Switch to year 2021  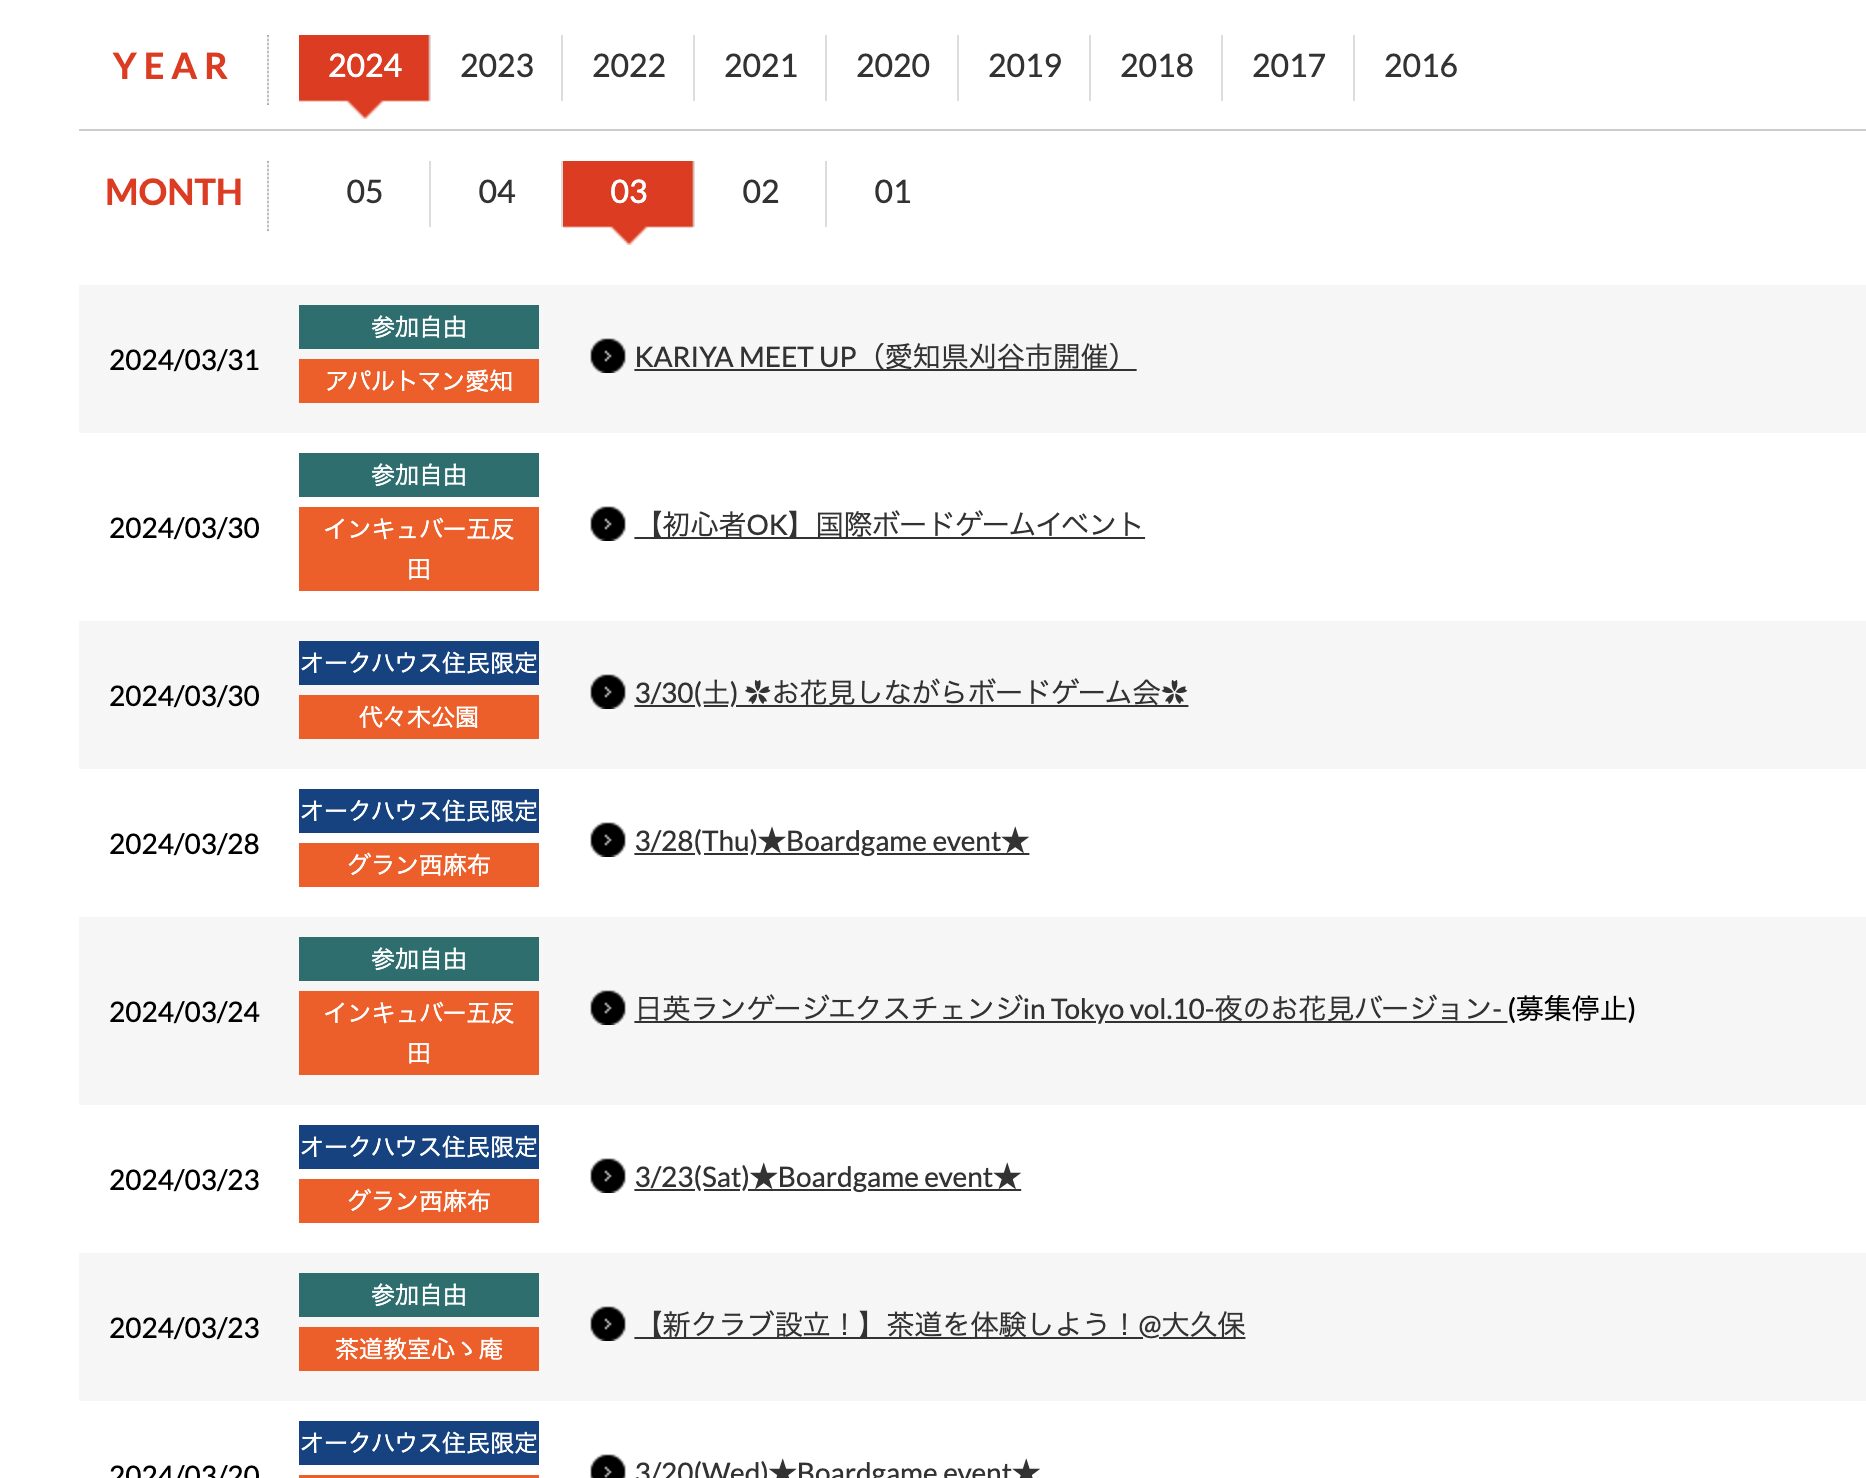click(760, 66)
